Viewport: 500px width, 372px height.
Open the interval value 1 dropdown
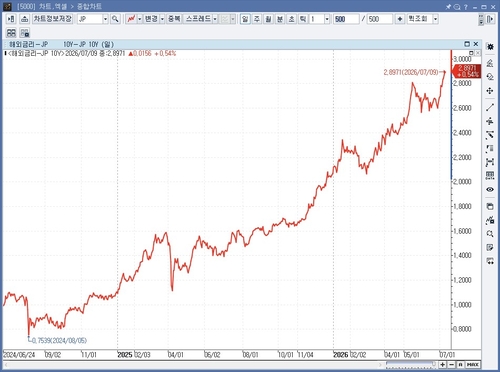pos(327,19)
